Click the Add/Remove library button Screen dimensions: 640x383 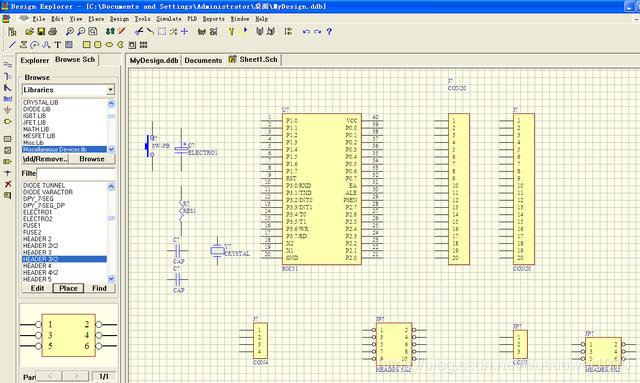pyautogui.click(x=45, y=159)
